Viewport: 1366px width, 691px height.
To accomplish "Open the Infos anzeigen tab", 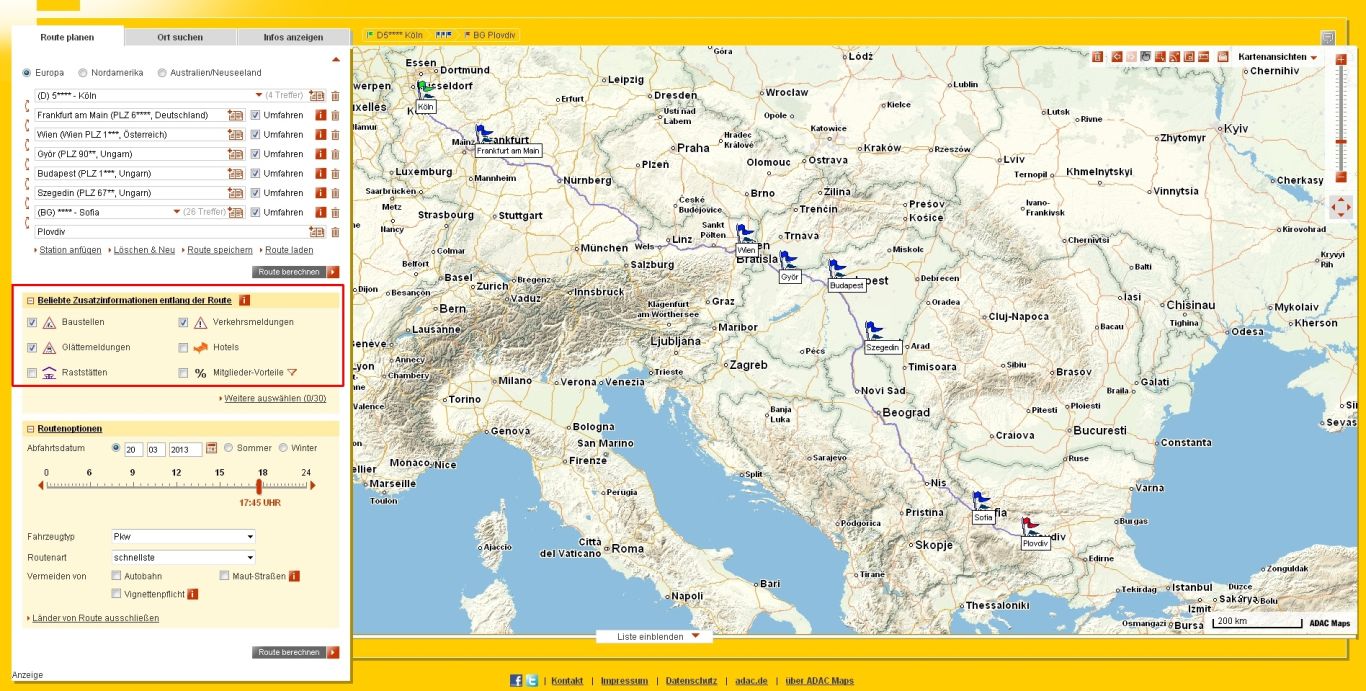I will pyautogui.click(x=293, y=38).
